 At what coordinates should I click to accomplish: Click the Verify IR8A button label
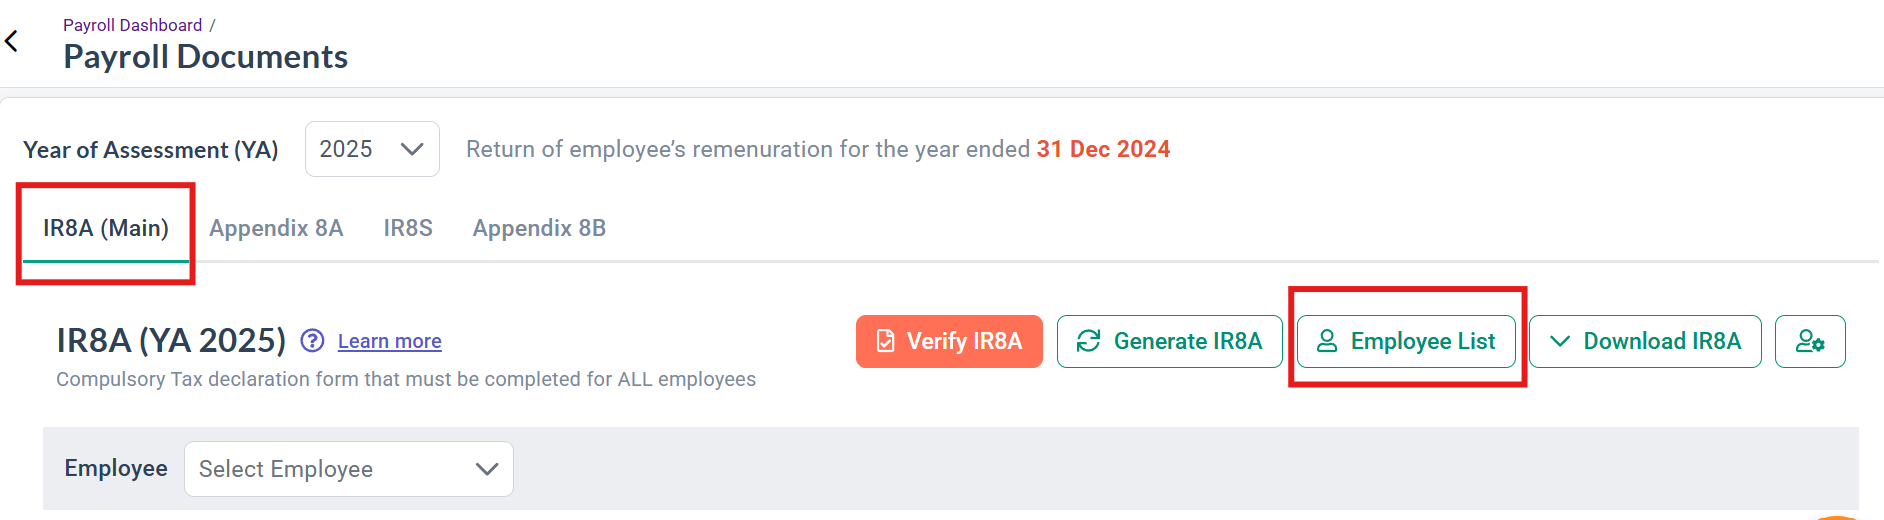point(964,341)
